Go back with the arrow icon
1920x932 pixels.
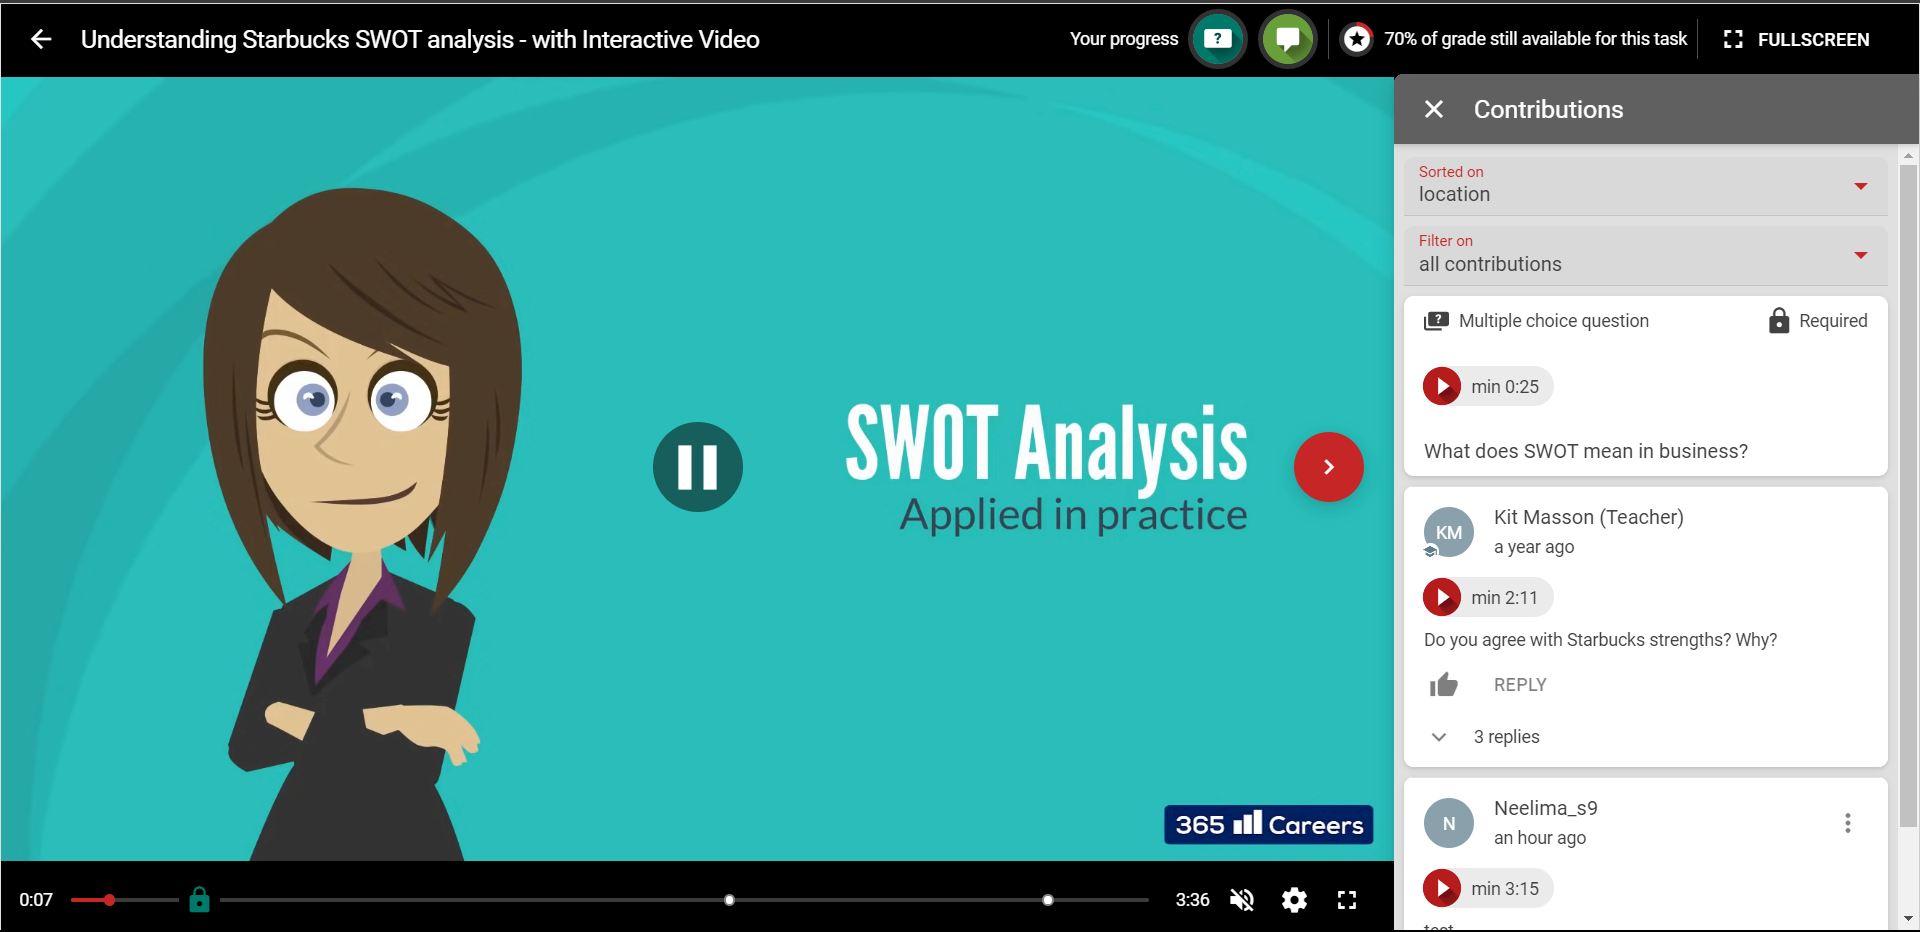[41, 39]
